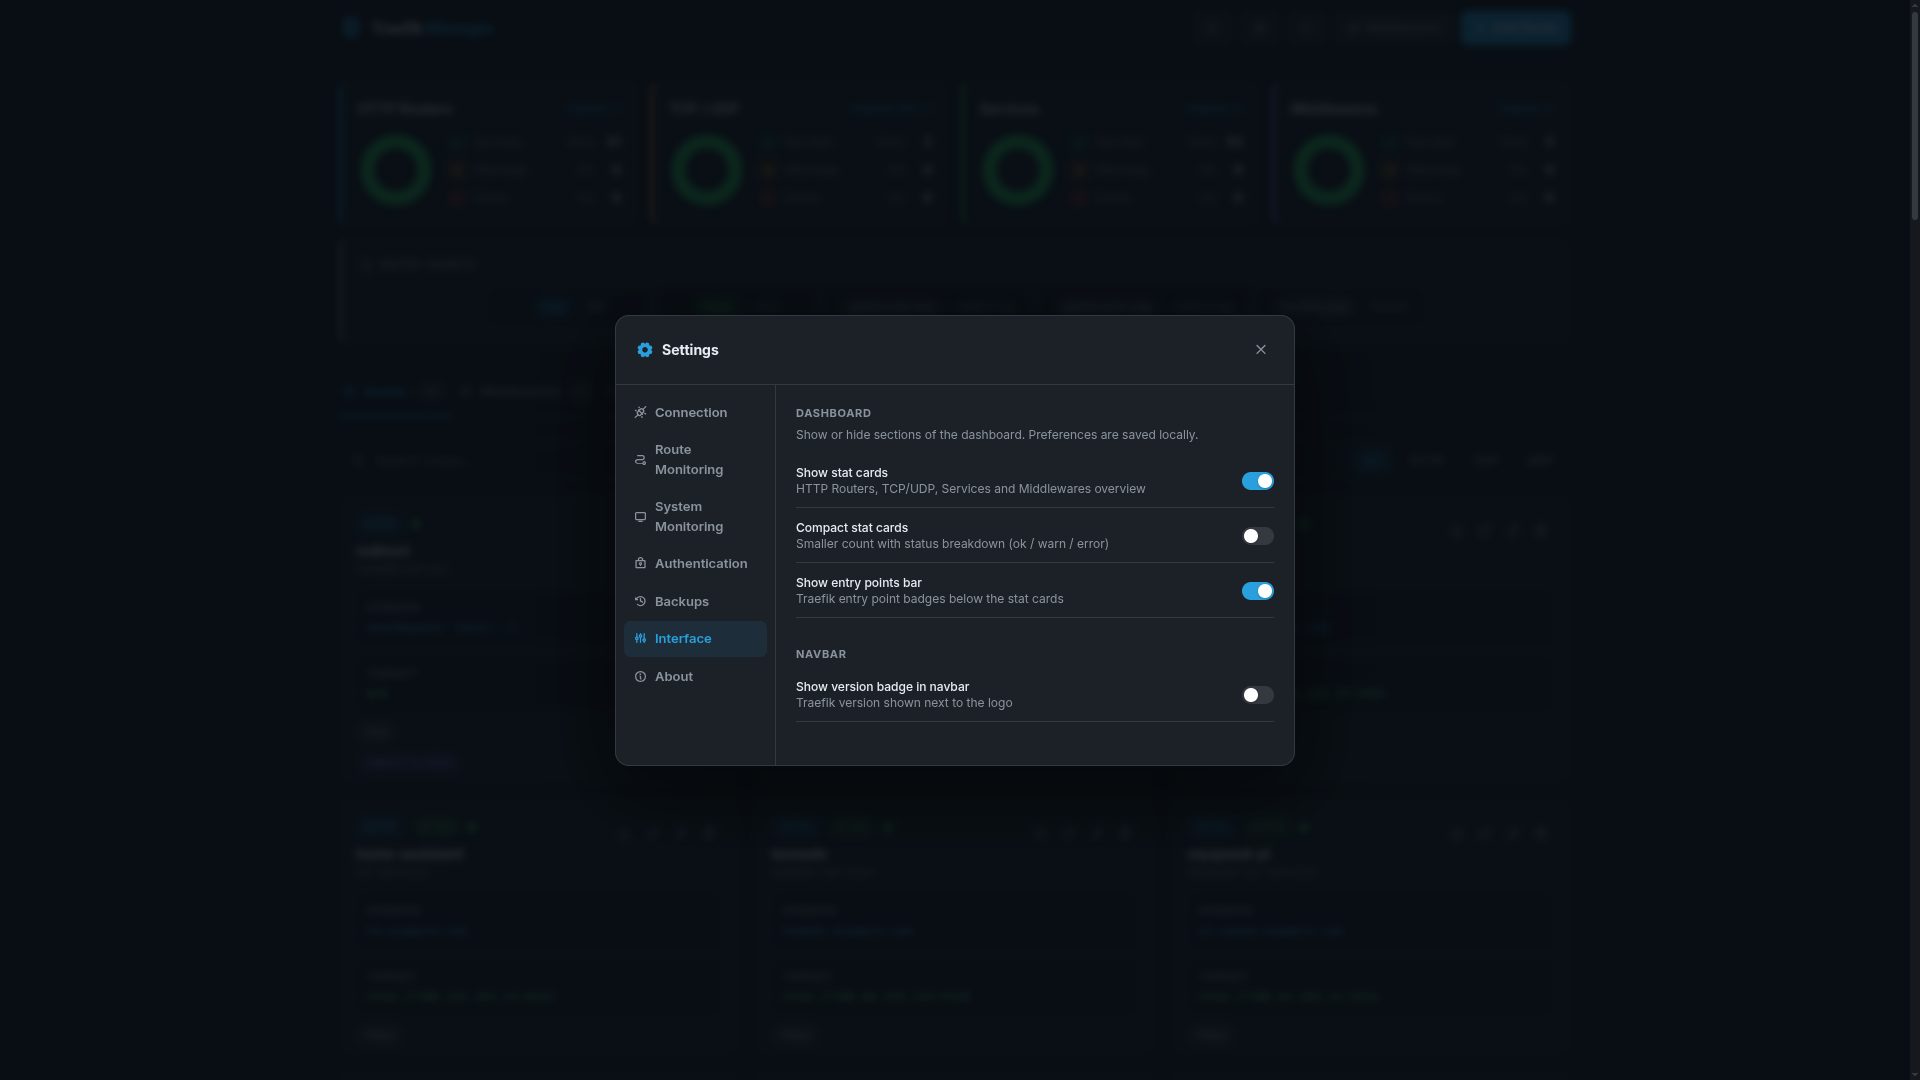1920x1080 pixels.
Task: Click the history icon beside Backups
Action: pyautogui.click(x=641, y=601)
